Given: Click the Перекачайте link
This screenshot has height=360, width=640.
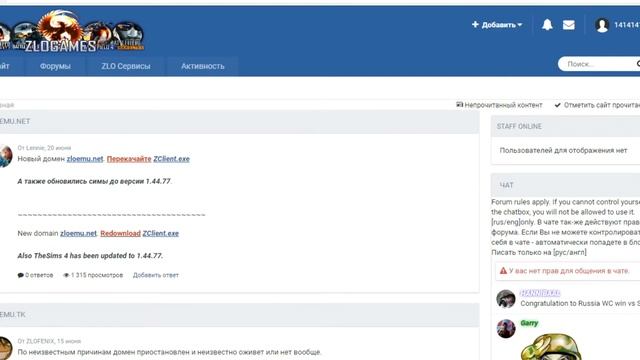Looking at the screenshot, I should coord(129,159).
